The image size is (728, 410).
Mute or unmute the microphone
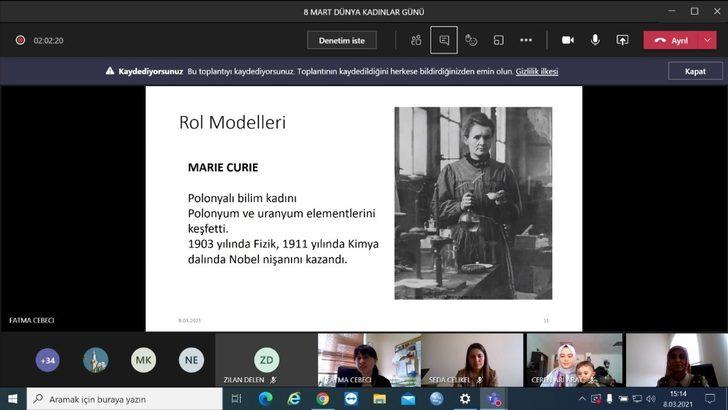[x=595, y=40]
